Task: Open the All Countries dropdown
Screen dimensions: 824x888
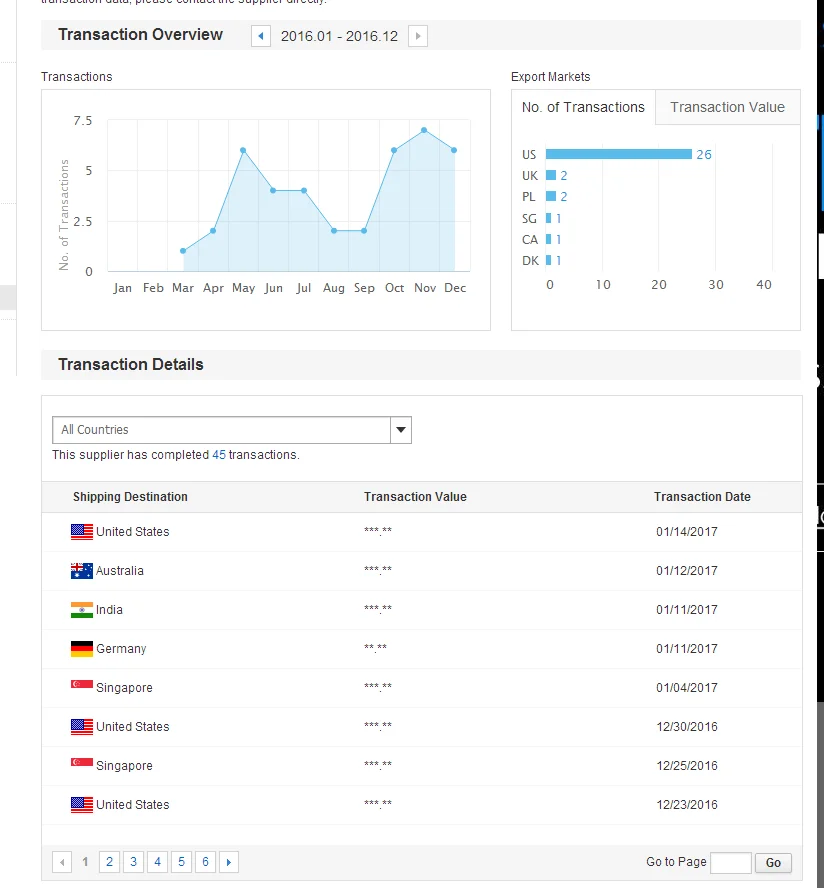Action: (220, 430)
